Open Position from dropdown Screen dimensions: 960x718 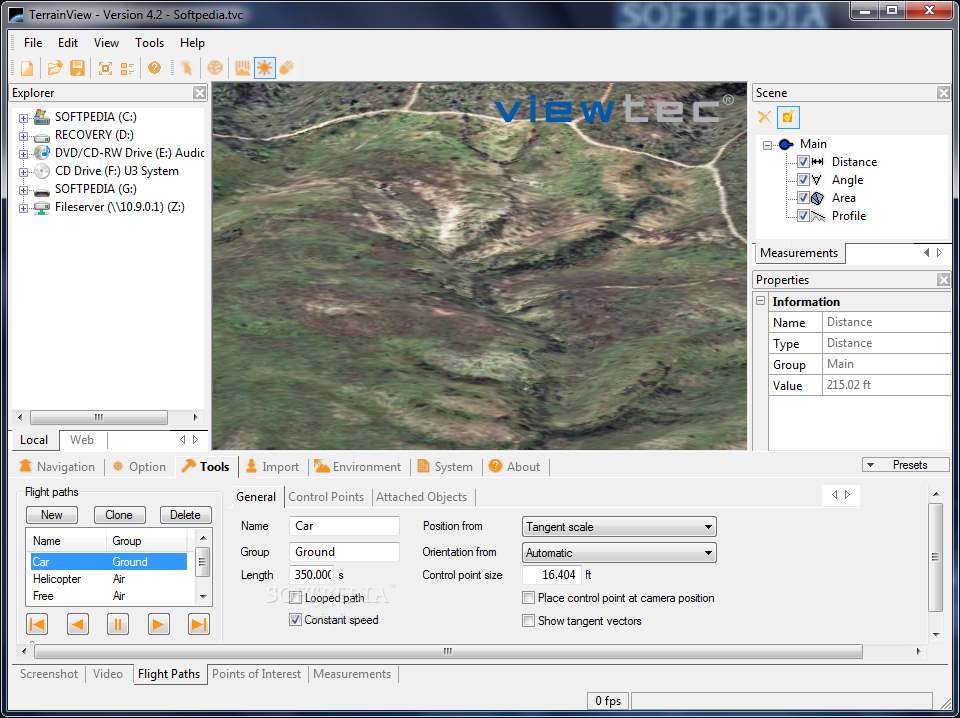coord(619,526)
